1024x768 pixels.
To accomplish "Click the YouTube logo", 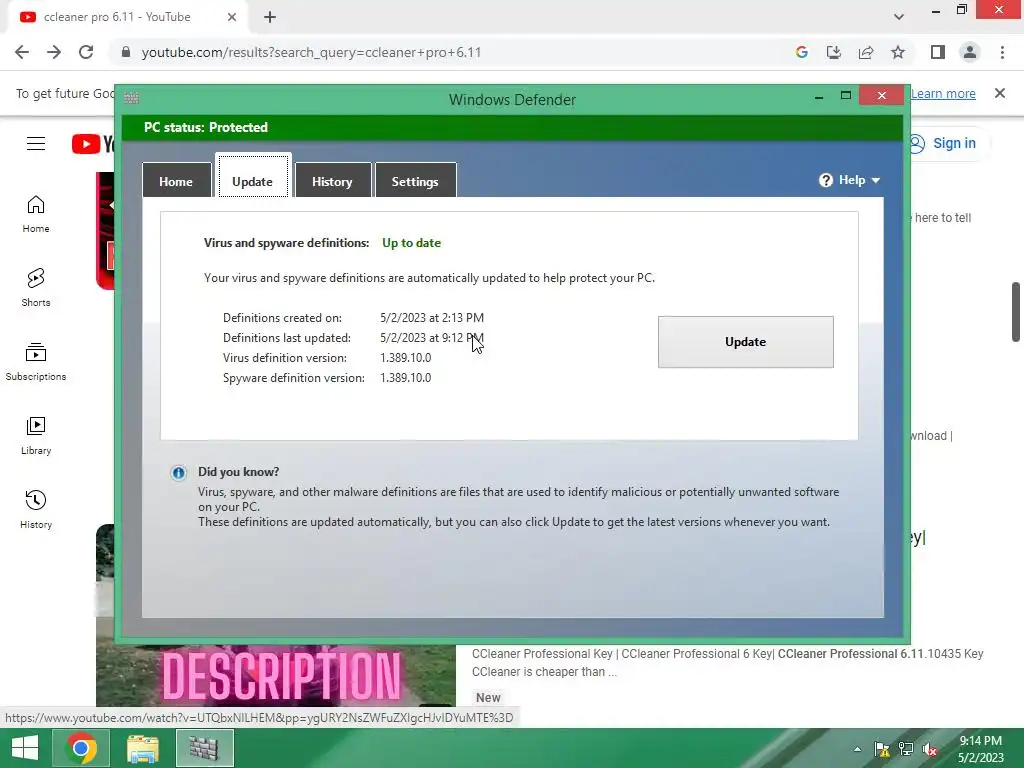I will (93, 144).
